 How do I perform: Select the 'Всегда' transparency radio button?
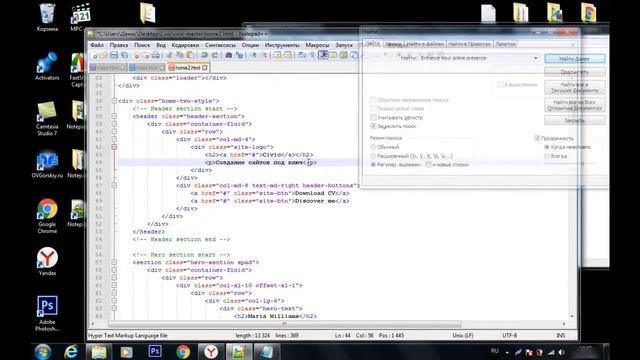click(x=547, y=156)
